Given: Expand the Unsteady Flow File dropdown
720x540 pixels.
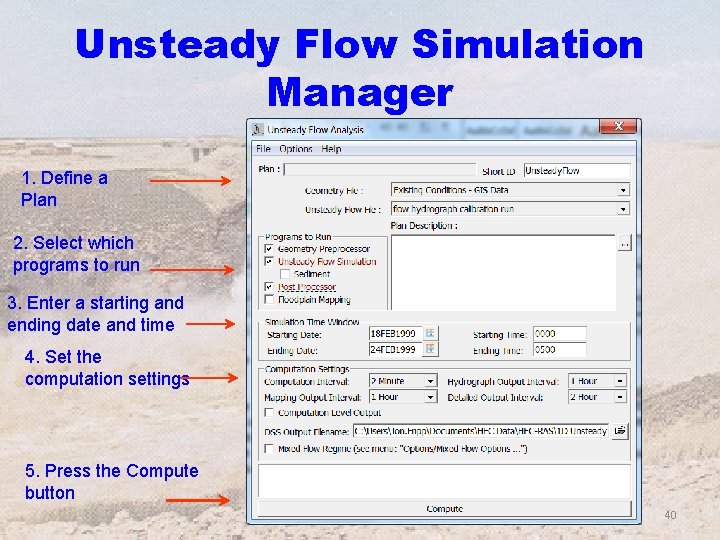Looking at the screenshot, I should 623,209.
